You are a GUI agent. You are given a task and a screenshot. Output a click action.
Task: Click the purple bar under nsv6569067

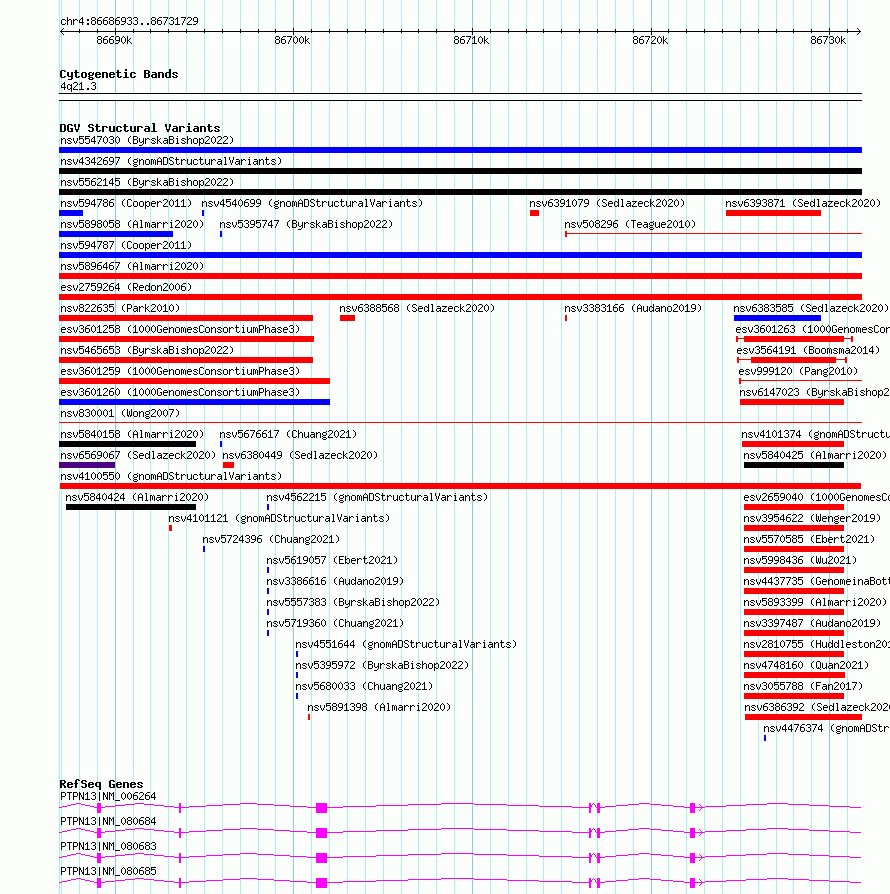87,465
